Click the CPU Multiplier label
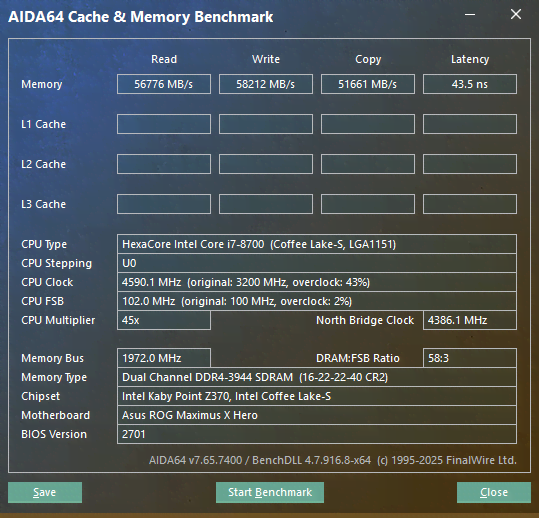This screenshot has width=539, height=518. click(x=58, y=320)
